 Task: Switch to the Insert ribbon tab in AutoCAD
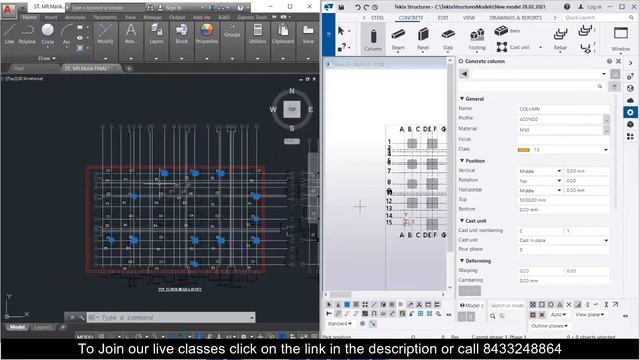pos(51,17)
